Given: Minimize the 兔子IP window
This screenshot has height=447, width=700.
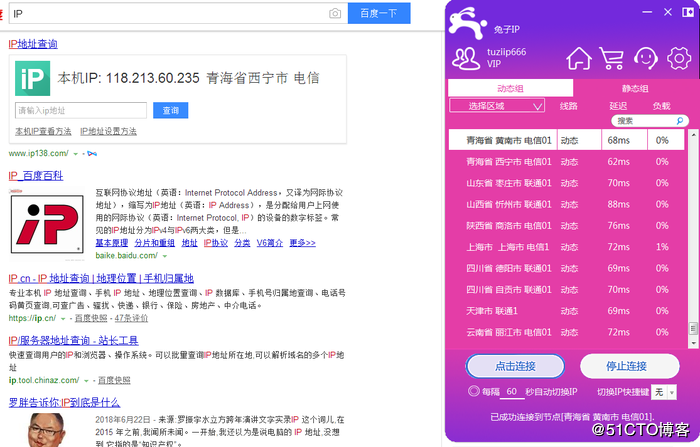Looking at the screenshot, I should pos(647,12).
